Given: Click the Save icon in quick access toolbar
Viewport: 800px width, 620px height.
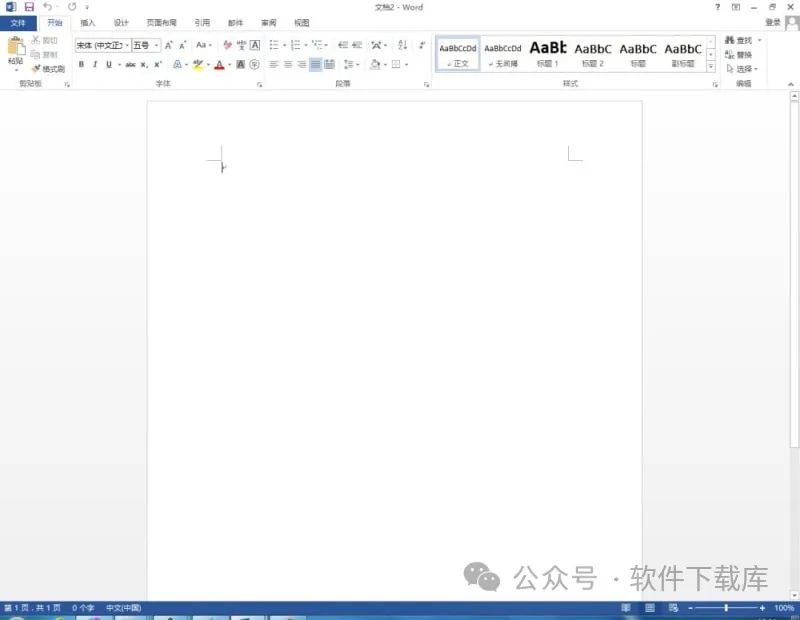Looking at the screenshot, I should (x=29, y=7).
